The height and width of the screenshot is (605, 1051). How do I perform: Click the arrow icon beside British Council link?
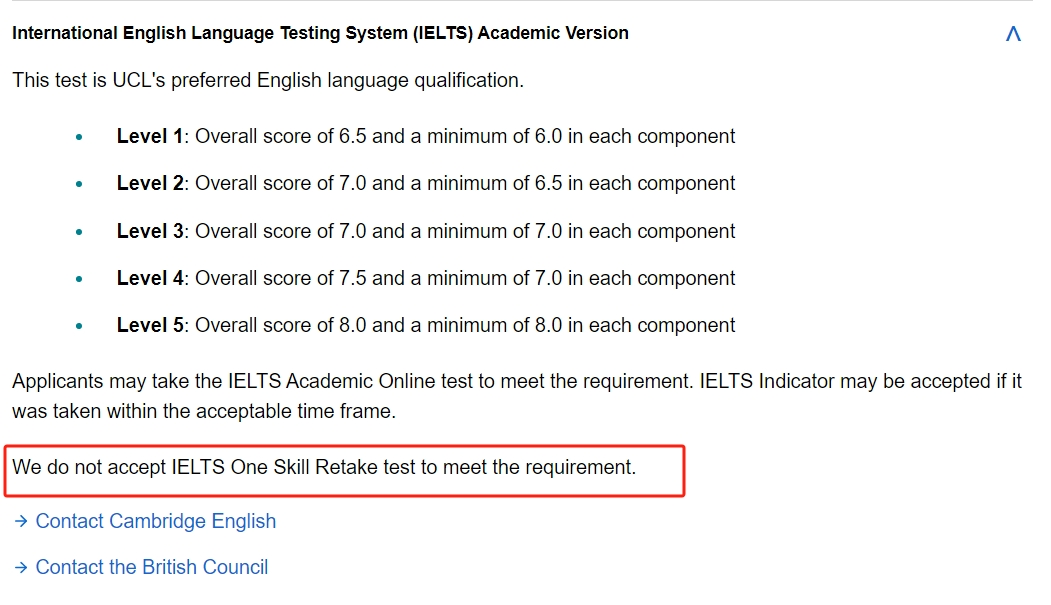(21, 567)
